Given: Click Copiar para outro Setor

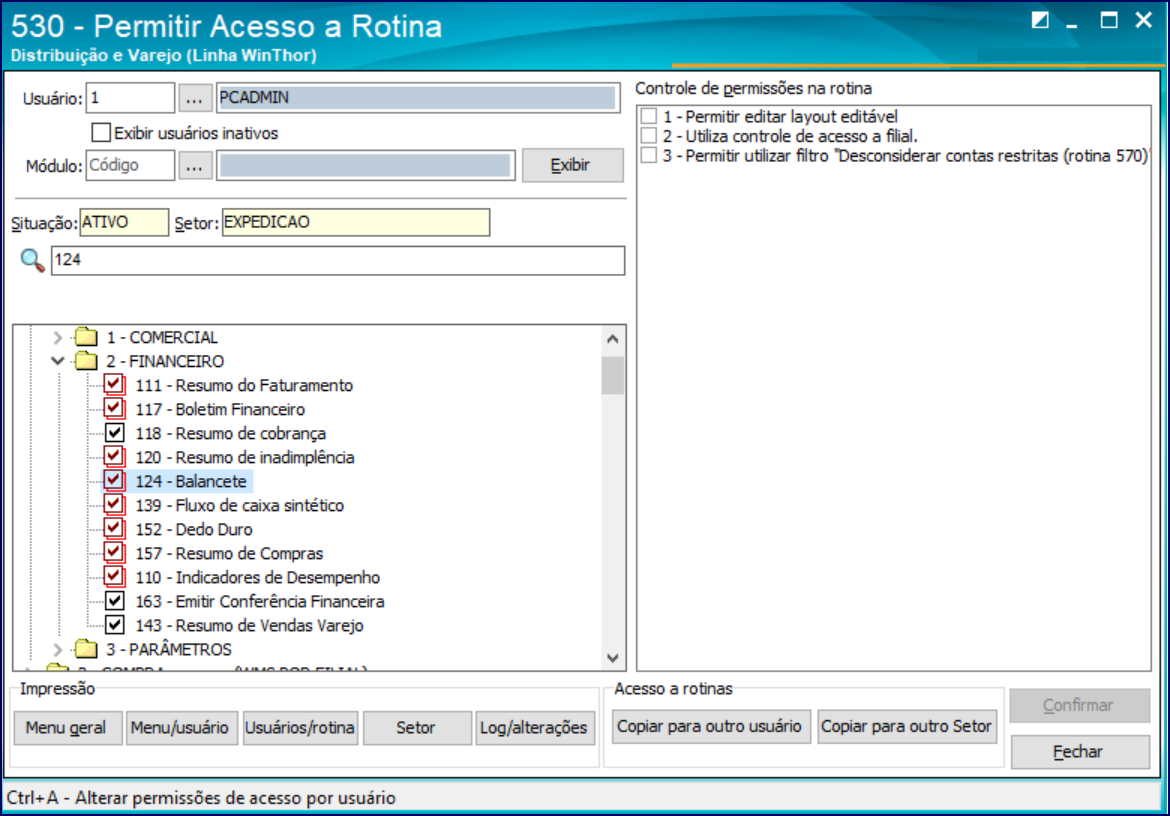Looking at the screenshot, I should tap(907, 726).
